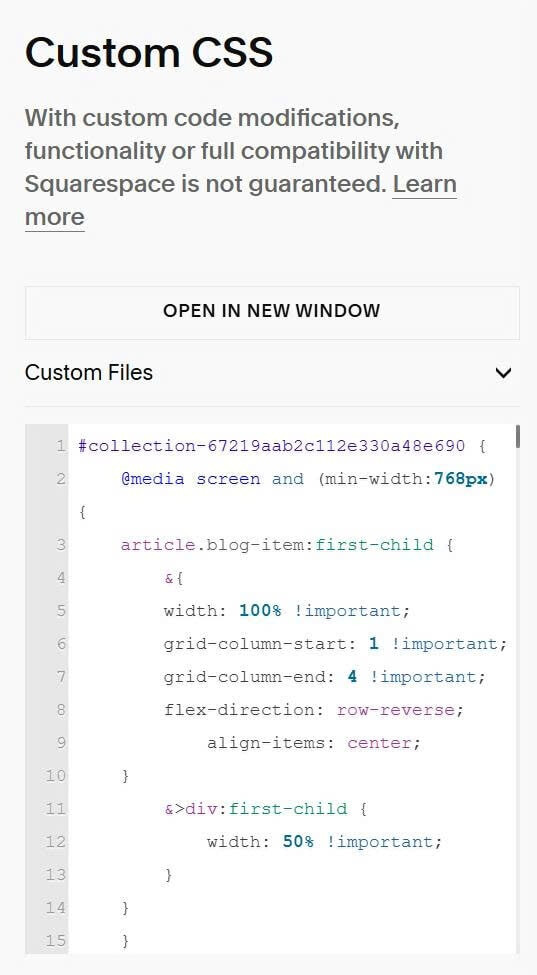Click the Custom CSS heading

(x=149, y=52)
